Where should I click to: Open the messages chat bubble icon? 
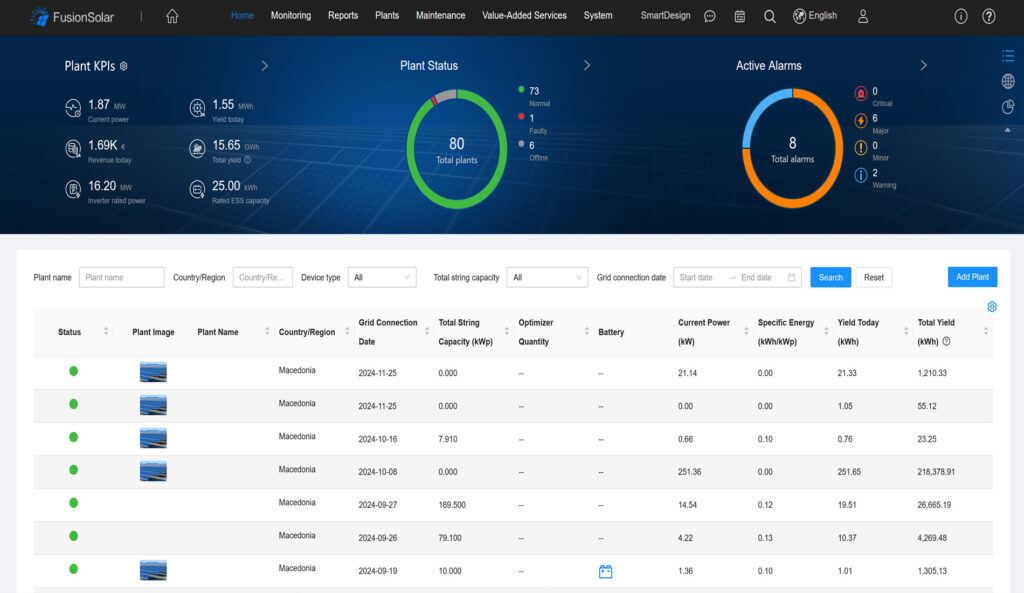click(710, 16)
